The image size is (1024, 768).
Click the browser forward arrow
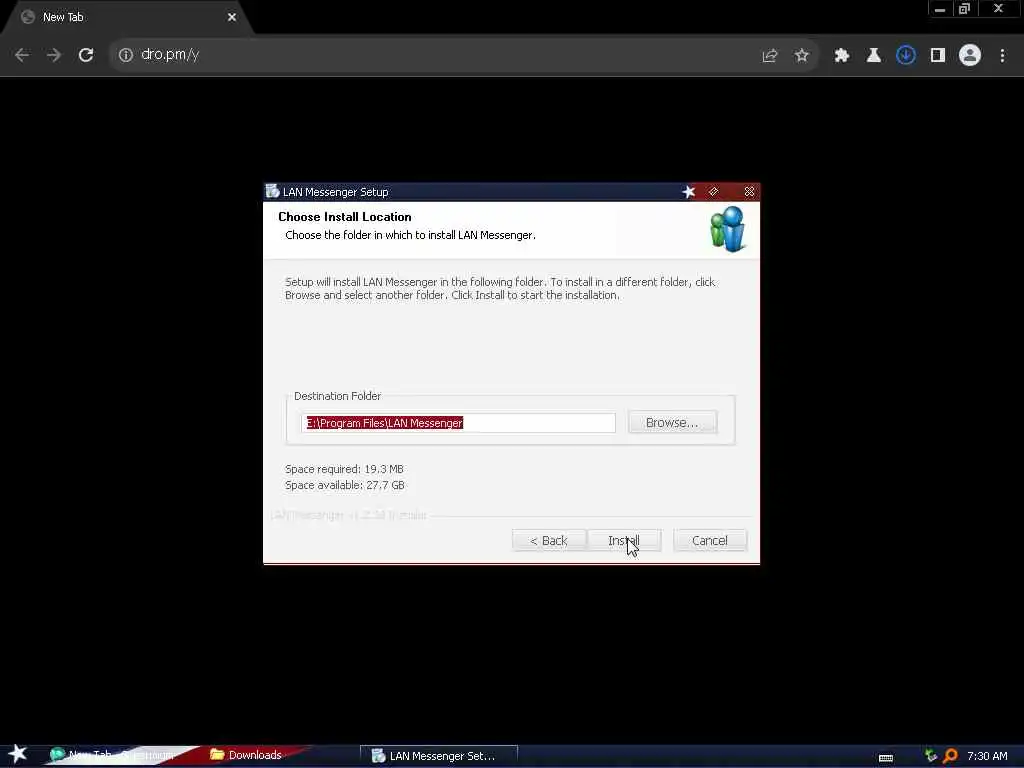click(54, 55)
